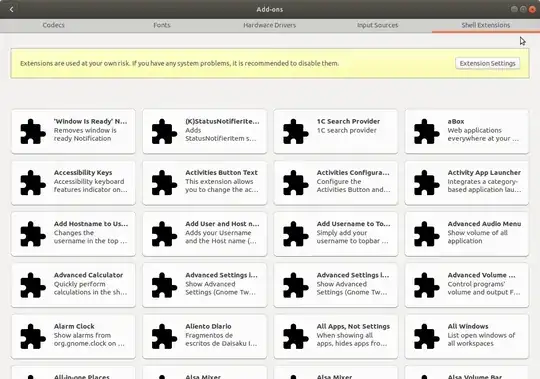Go back using the header arrow
Viewport: 540px width, 379px height.
[11, 9]
